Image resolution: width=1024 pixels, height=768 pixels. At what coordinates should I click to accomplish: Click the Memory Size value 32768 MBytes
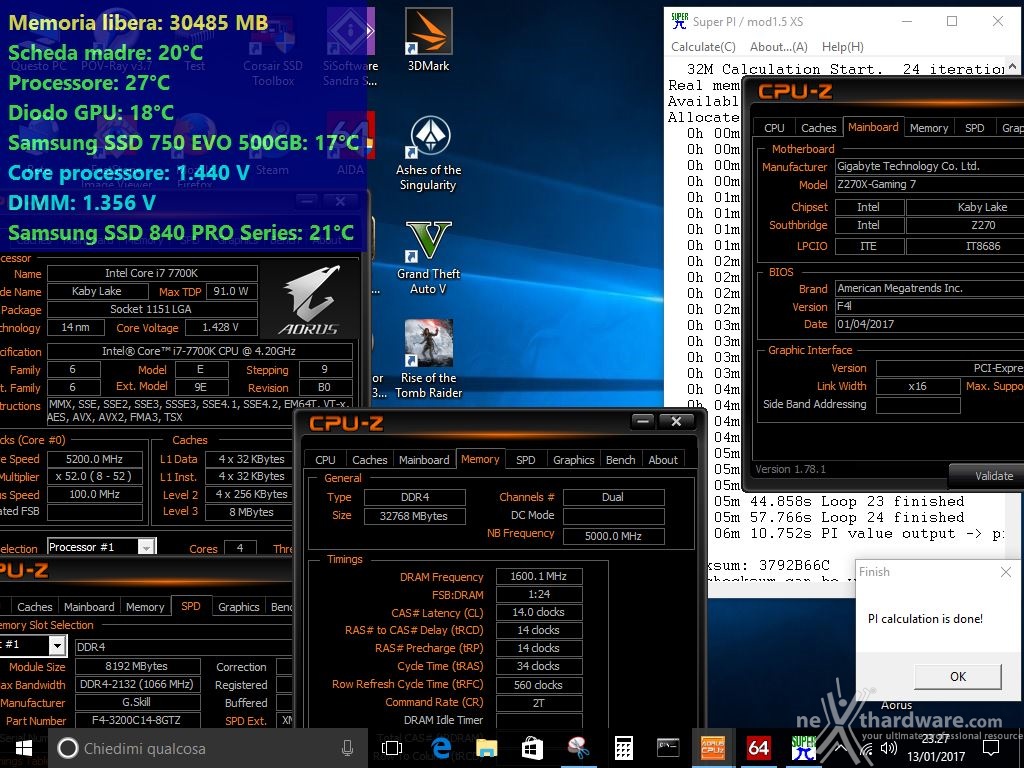(414, 516)
